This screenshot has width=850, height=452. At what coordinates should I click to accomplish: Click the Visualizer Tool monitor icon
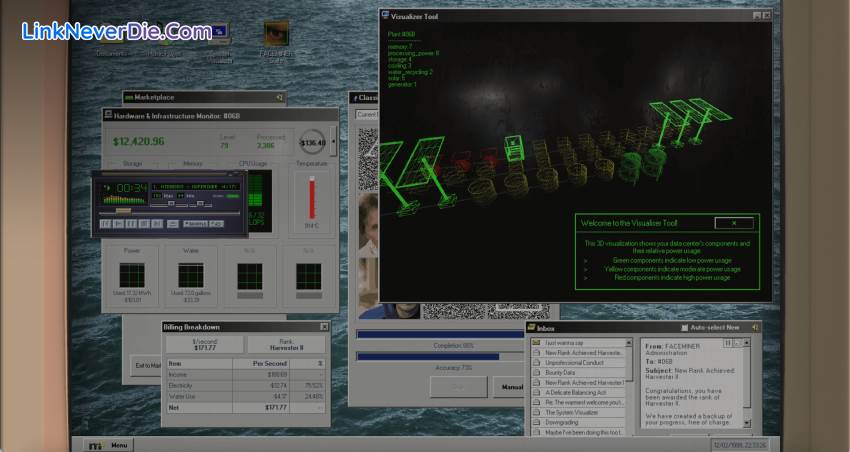pos(386,15)
